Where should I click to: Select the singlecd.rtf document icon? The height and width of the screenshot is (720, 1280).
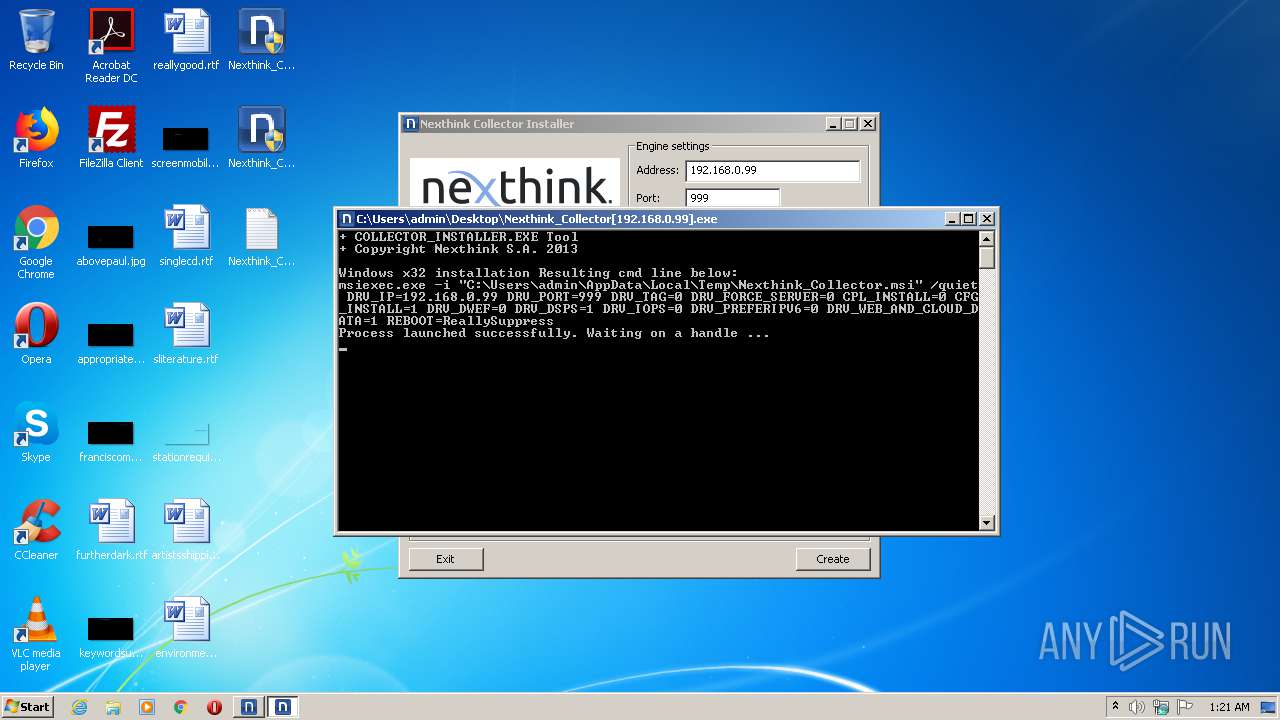click(x=186, y=236)
